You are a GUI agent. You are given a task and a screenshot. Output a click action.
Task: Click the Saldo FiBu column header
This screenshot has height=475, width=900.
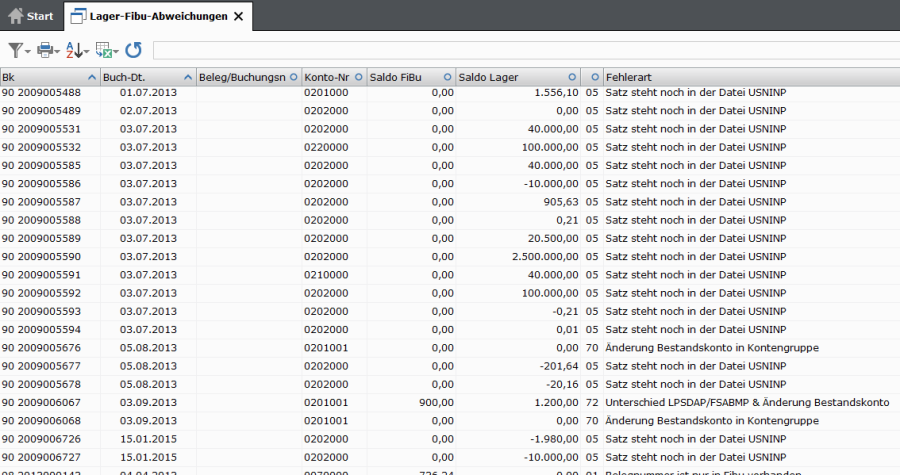point(411,77)
